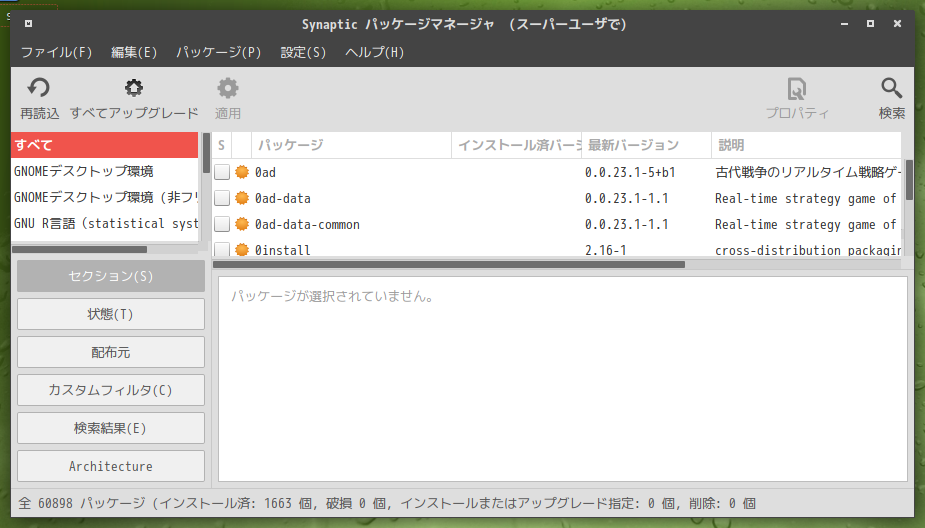The width and height of the screenshot is (925, 528).
Task: Select GNOMEデスクトップ環境 (非フリー) section
Action: coord(104,197)
